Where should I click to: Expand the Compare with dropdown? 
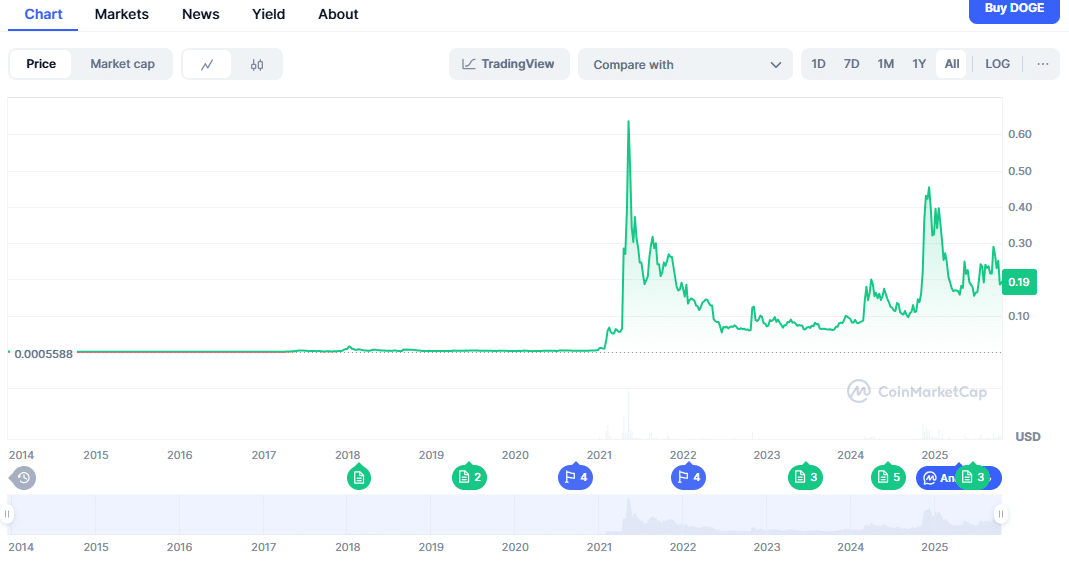pyautogui.click(x=686, y=65)
